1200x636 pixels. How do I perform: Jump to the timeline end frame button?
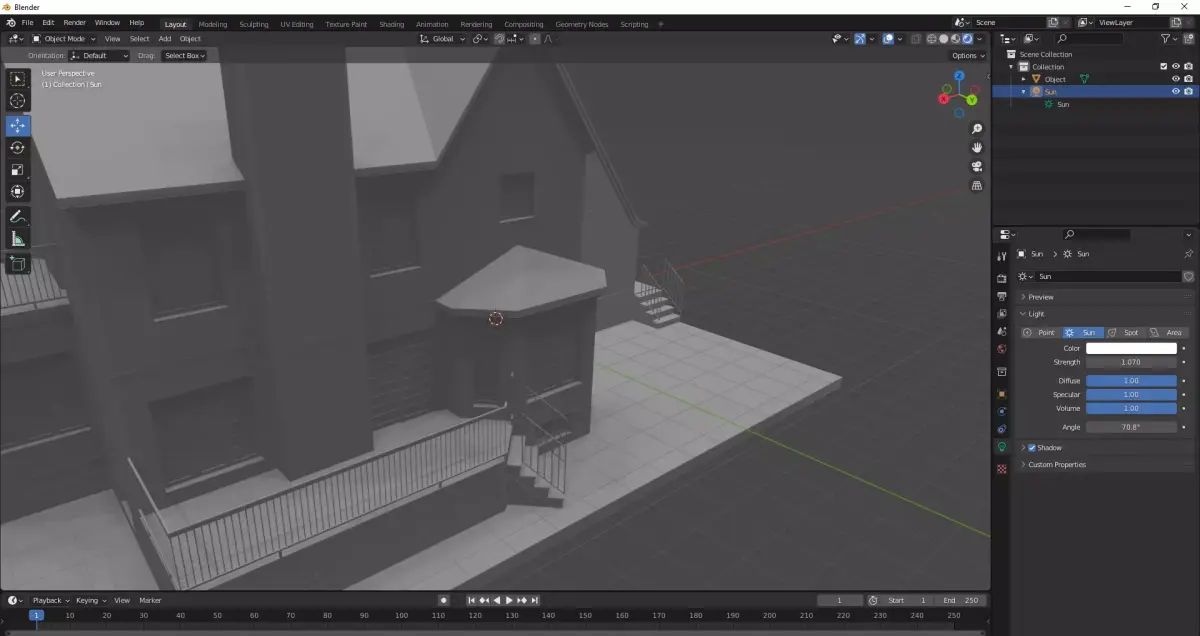tap(535, 600)
